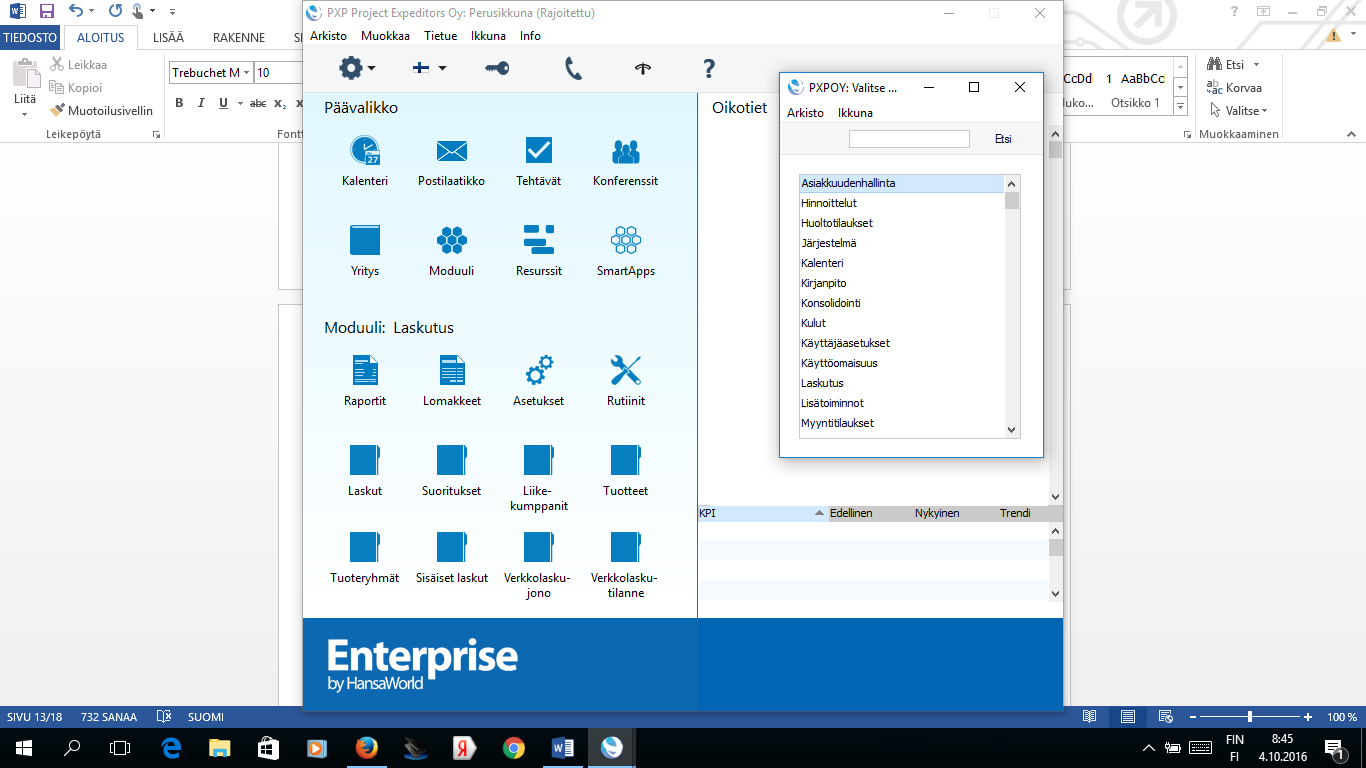Select Kirjanpito in module list
This screenshot has height=768, width=1366.
tap(902, 283)
